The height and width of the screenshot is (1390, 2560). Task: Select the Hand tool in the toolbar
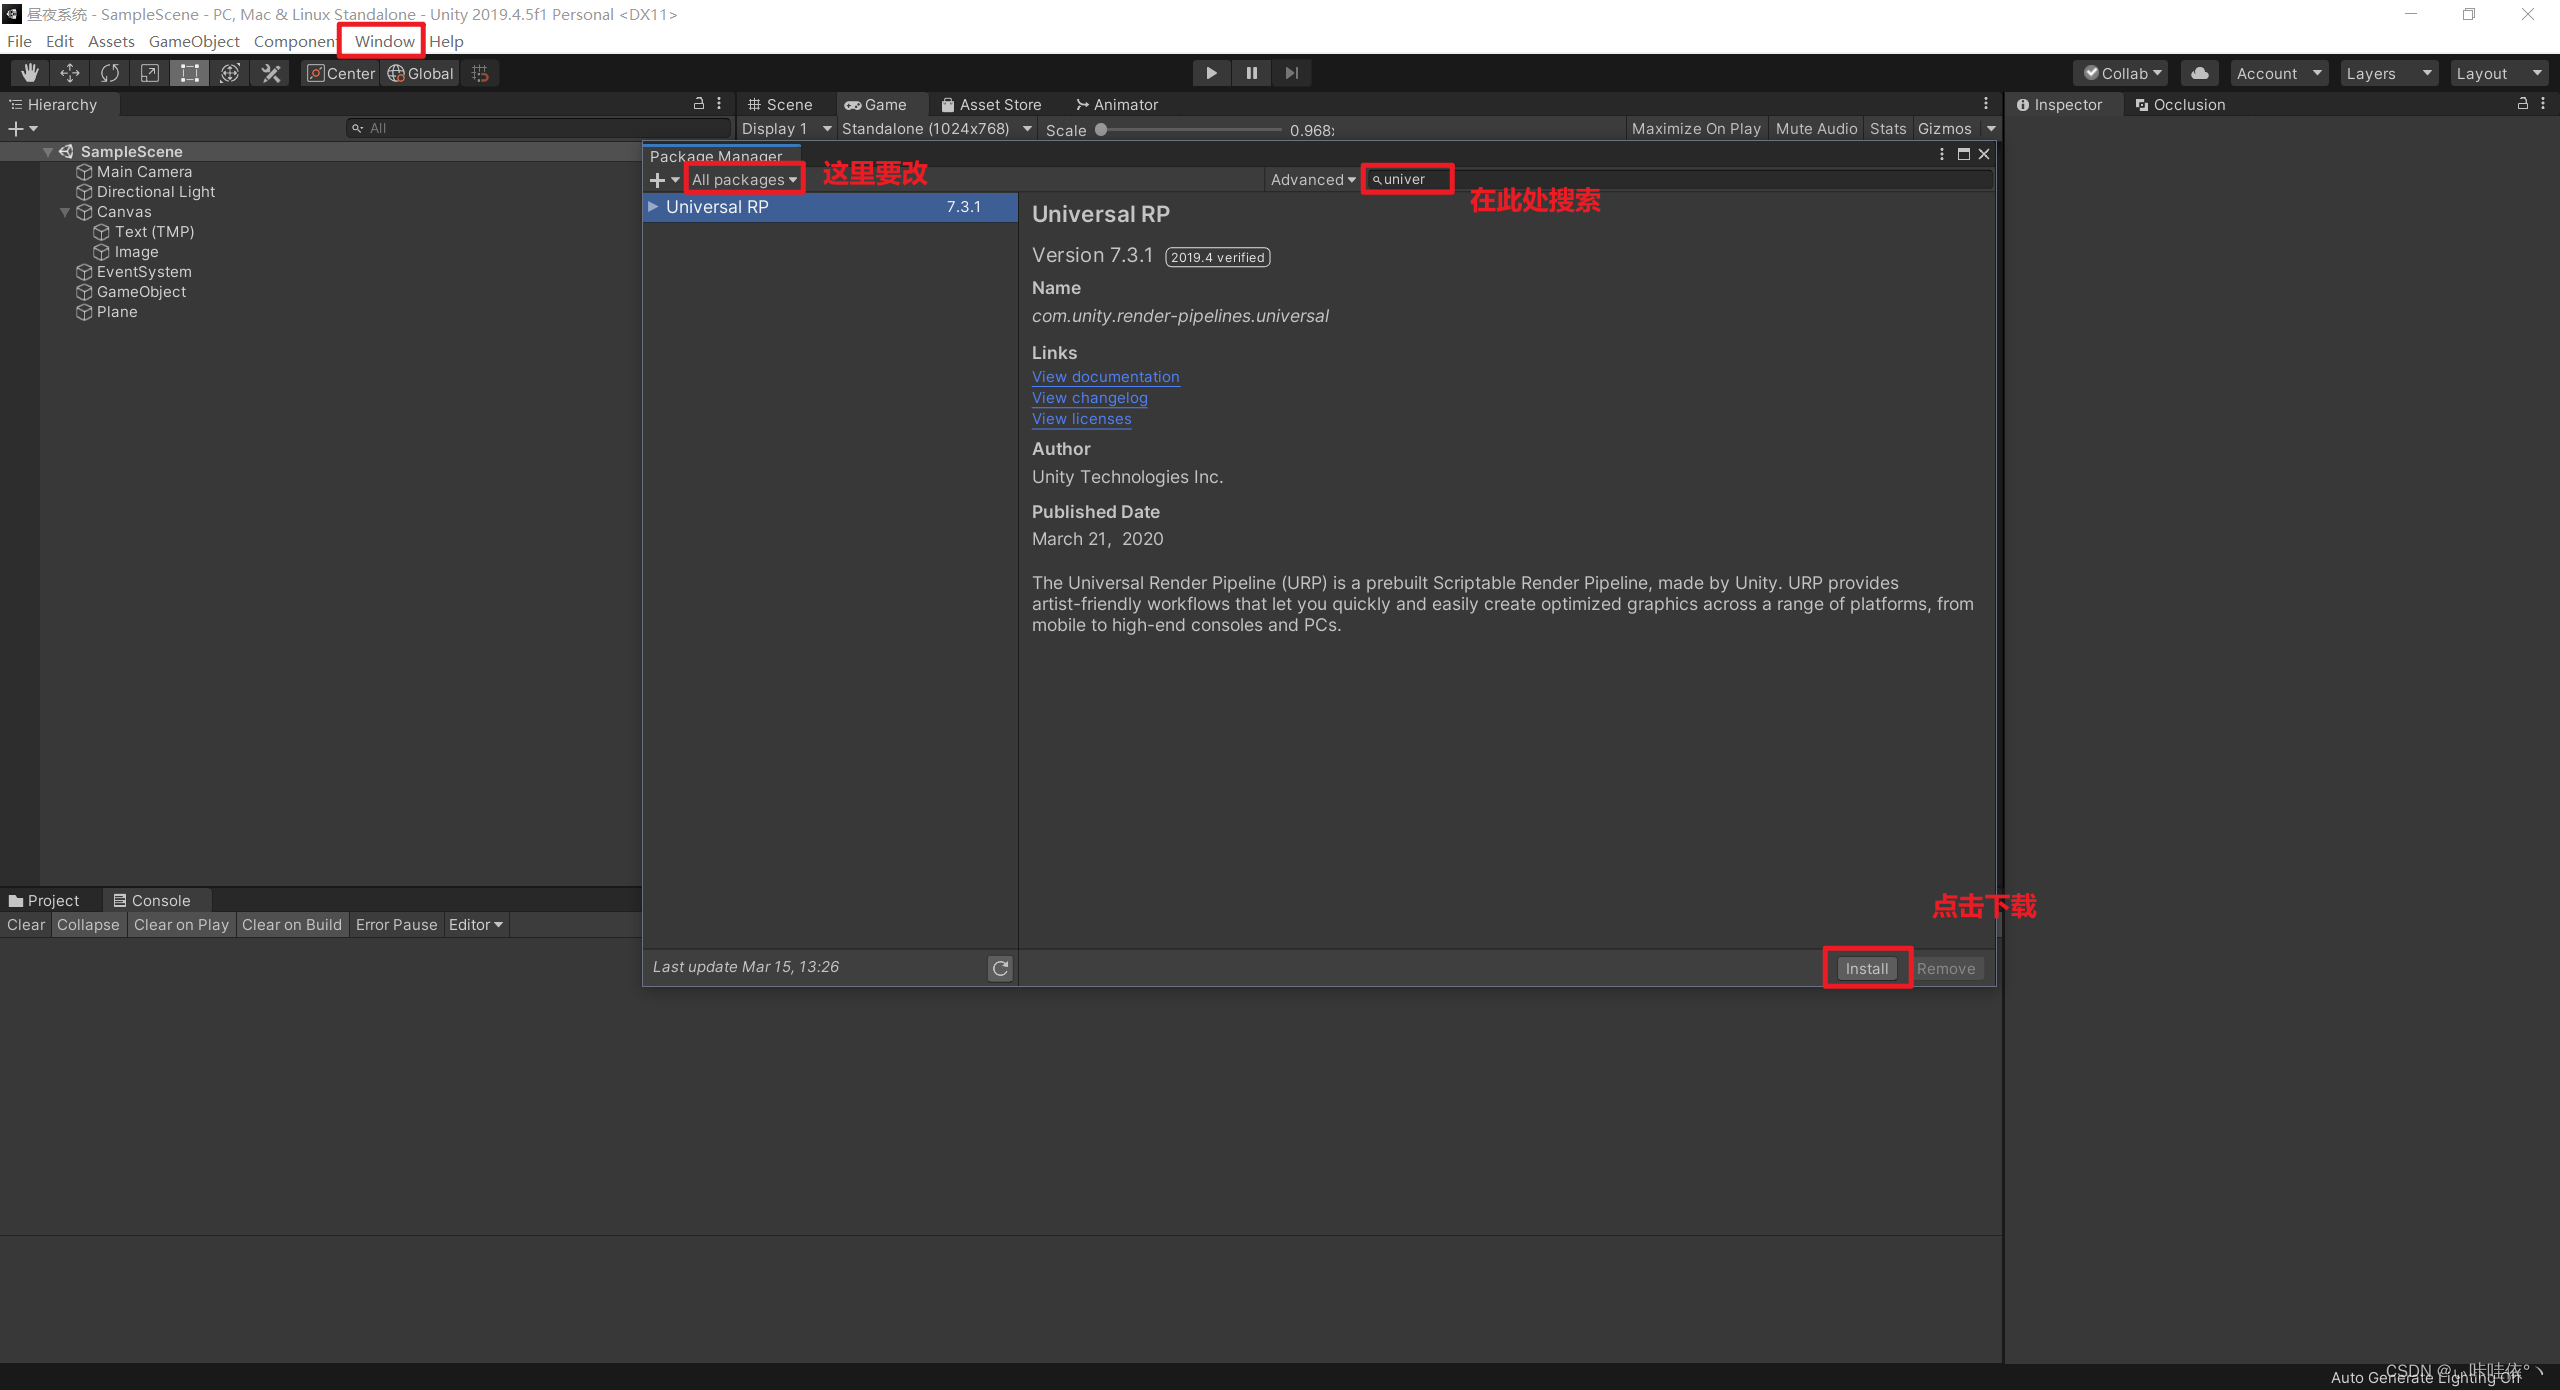click(x=30, y=73)
